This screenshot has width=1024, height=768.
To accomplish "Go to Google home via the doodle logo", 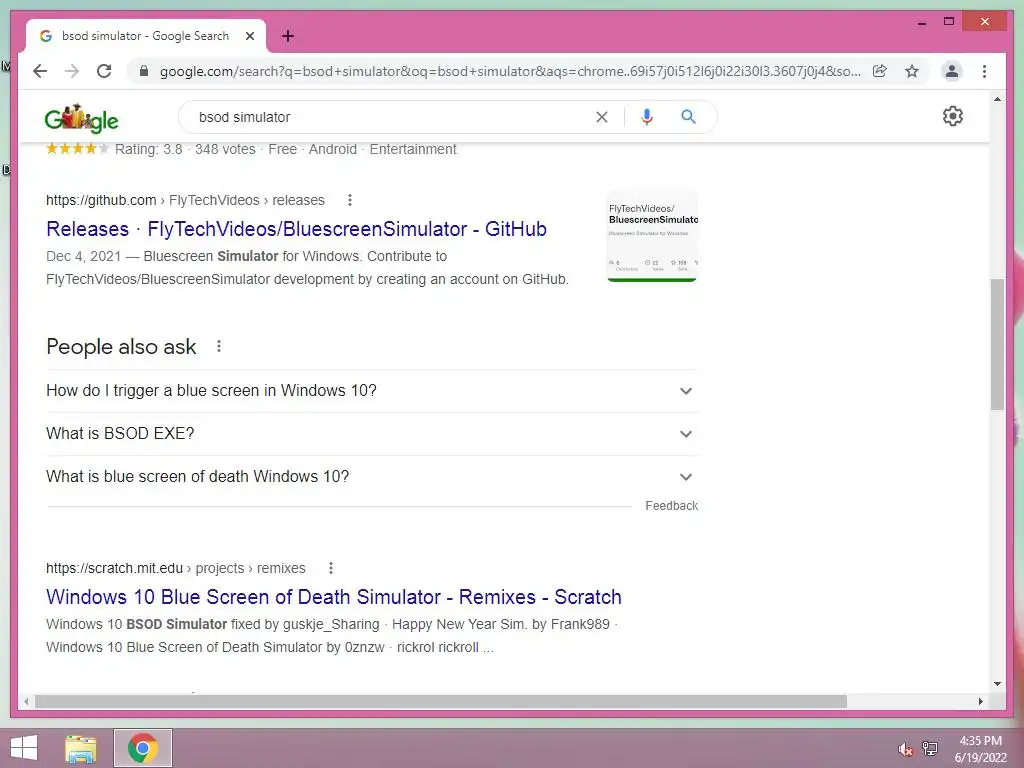I will point(82,118).
